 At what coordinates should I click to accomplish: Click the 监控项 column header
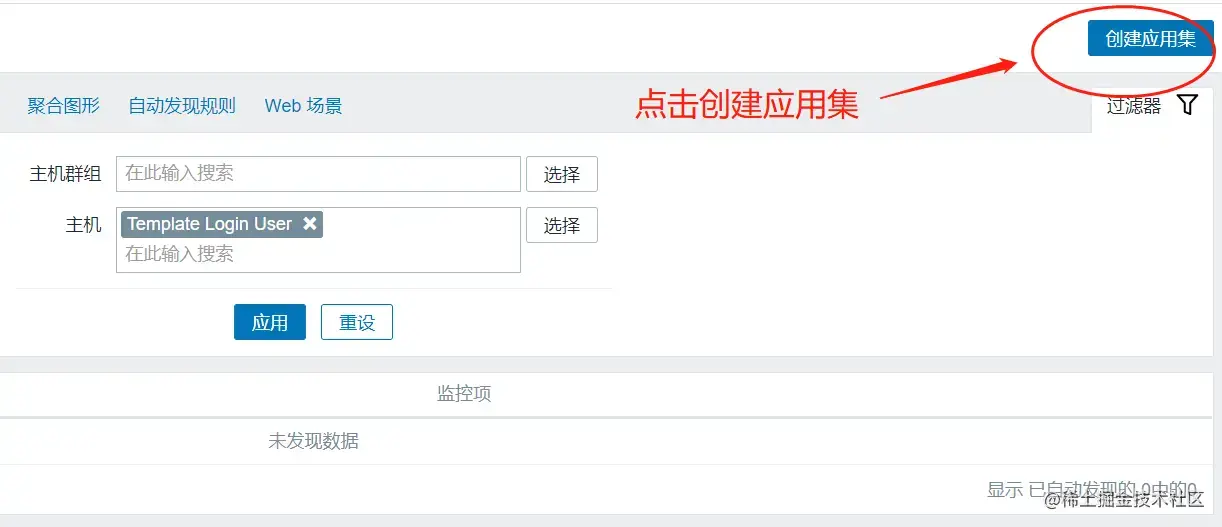click(464, 394)
